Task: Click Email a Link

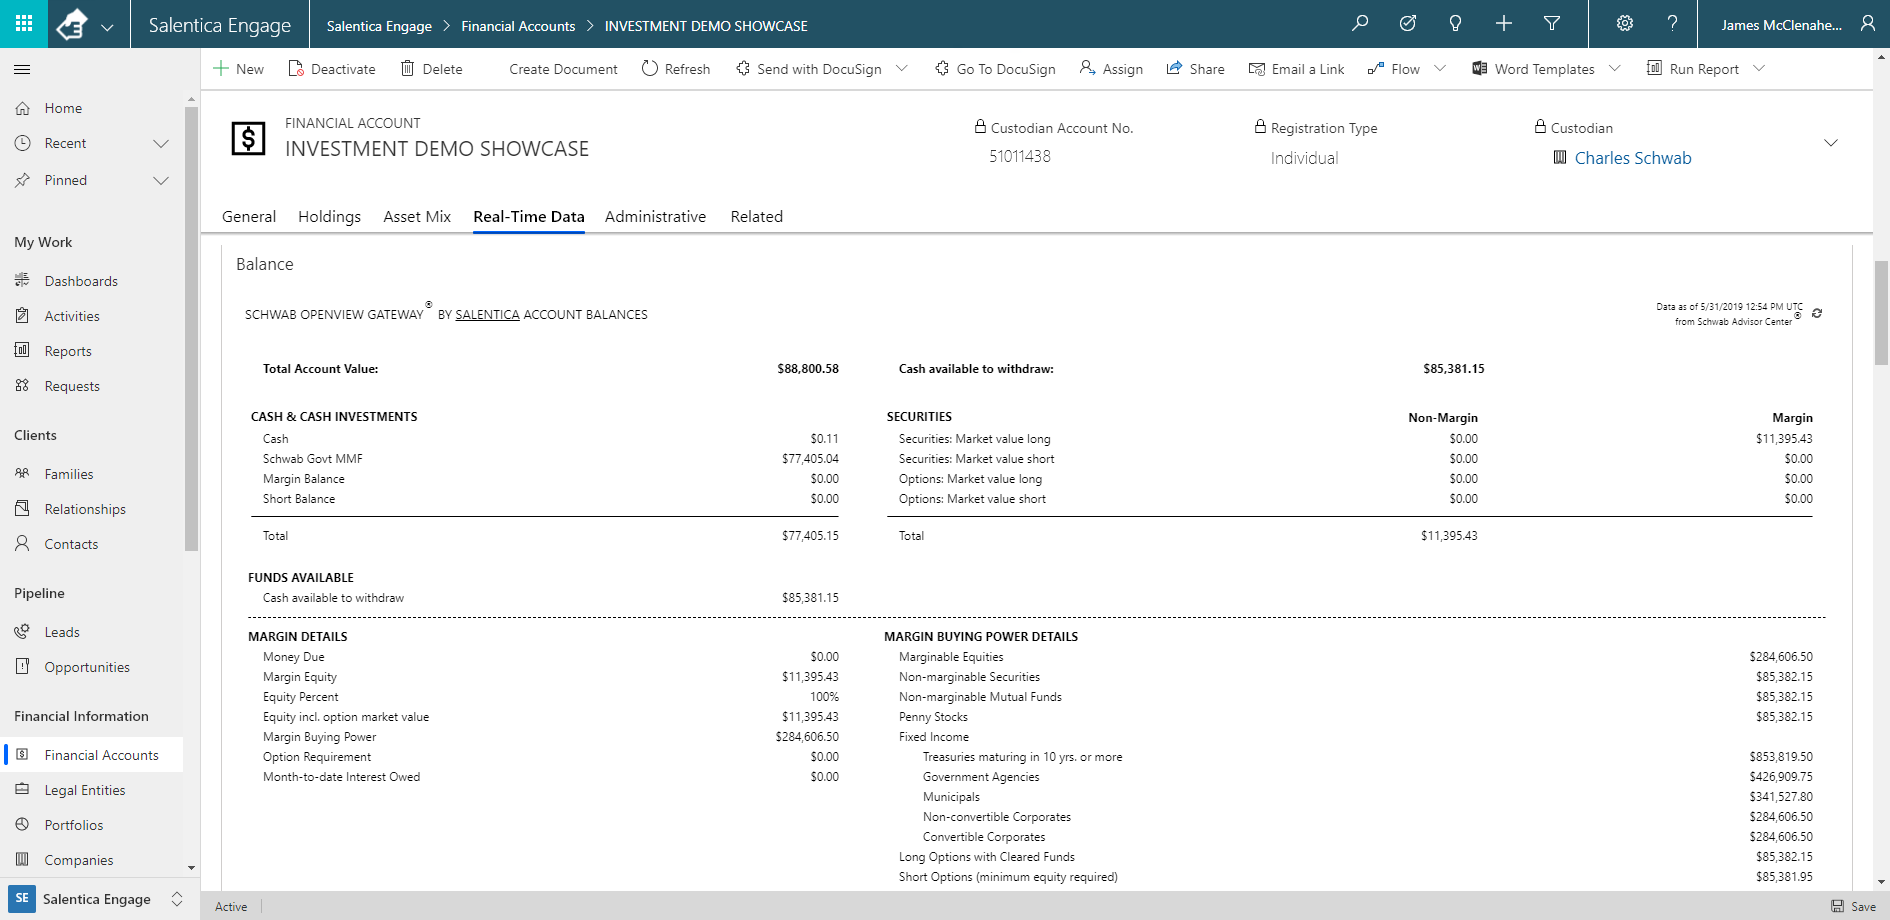Action: [1296, 69]
